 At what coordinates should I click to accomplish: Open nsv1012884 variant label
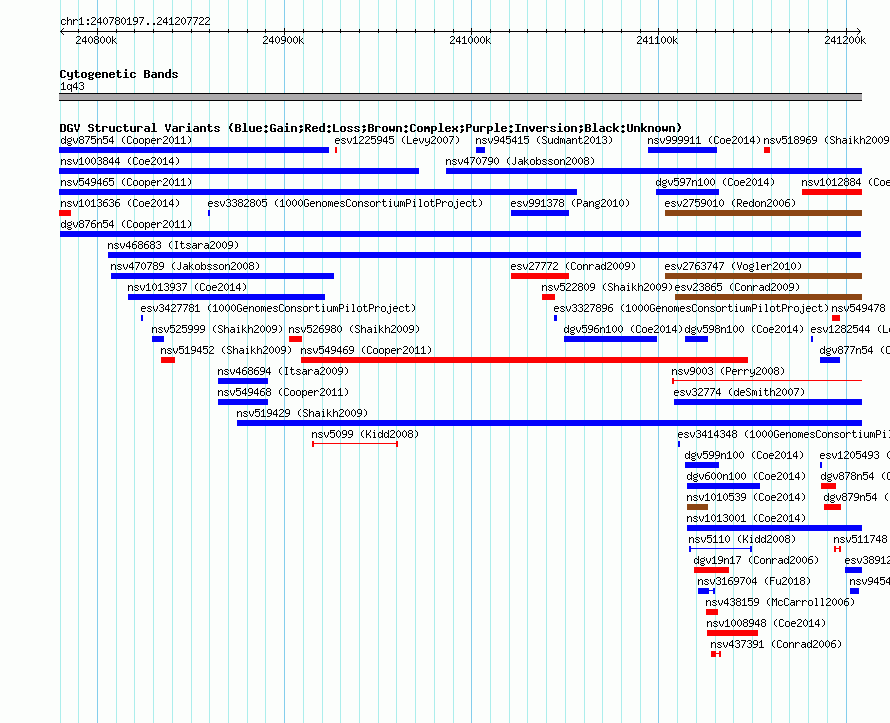point(845,182)
